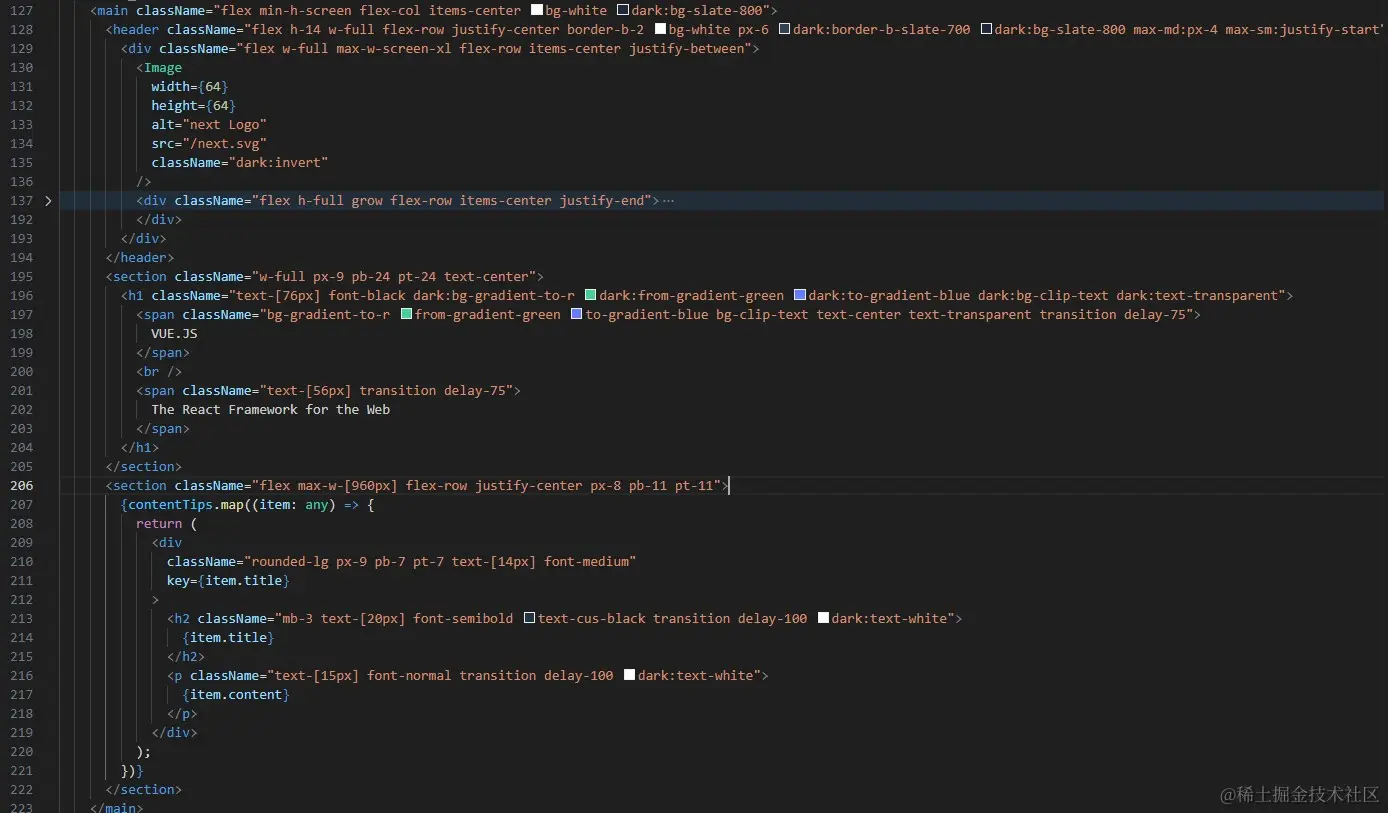Place cursor on height={64} attribute
The height and width of the screenshot is (813, 1388).
[194, 106]
